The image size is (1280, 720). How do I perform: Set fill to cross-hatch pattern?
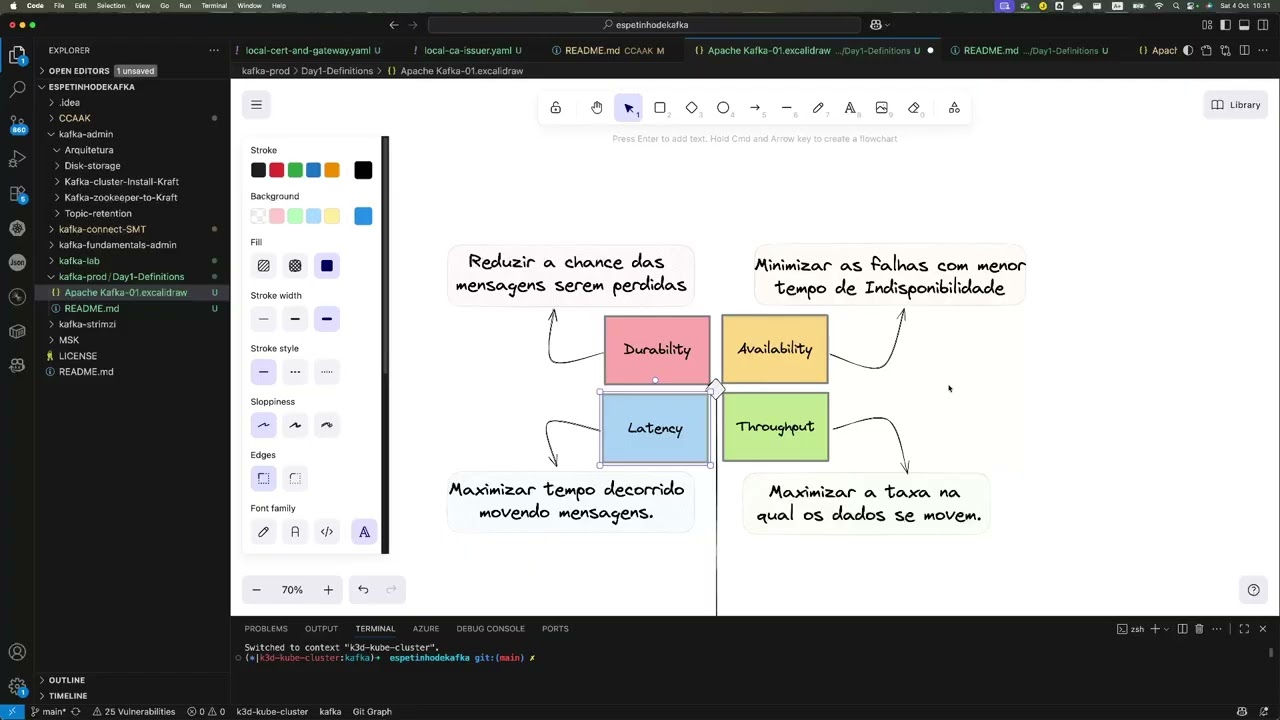[x=295, y=266]
